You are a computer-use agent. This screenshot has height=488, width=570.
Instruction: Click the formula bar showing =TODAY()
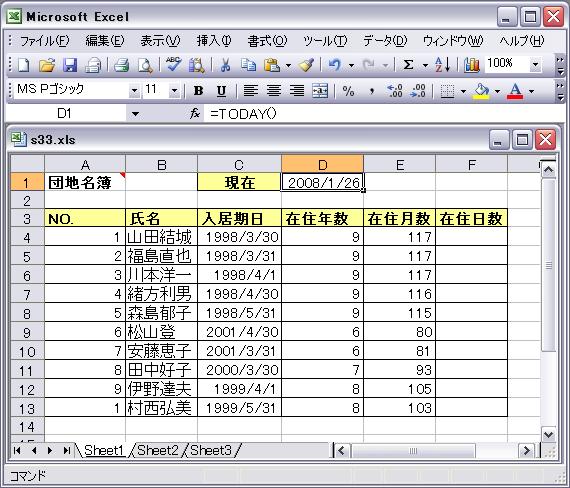[382, 114]
